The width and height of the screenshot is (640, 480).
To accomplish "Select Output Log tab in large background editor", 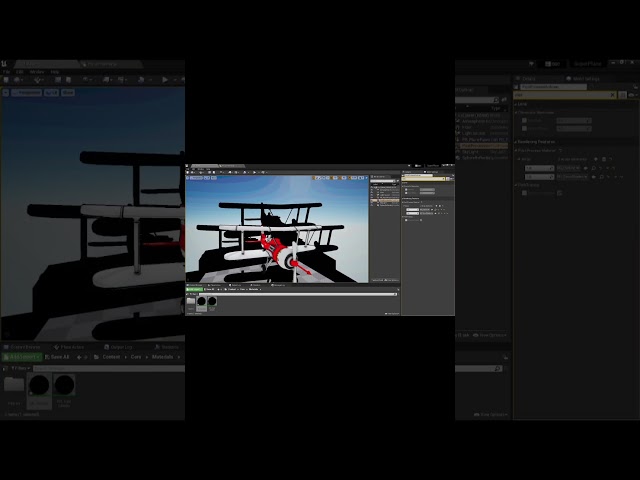I will [x=118, y=347].
